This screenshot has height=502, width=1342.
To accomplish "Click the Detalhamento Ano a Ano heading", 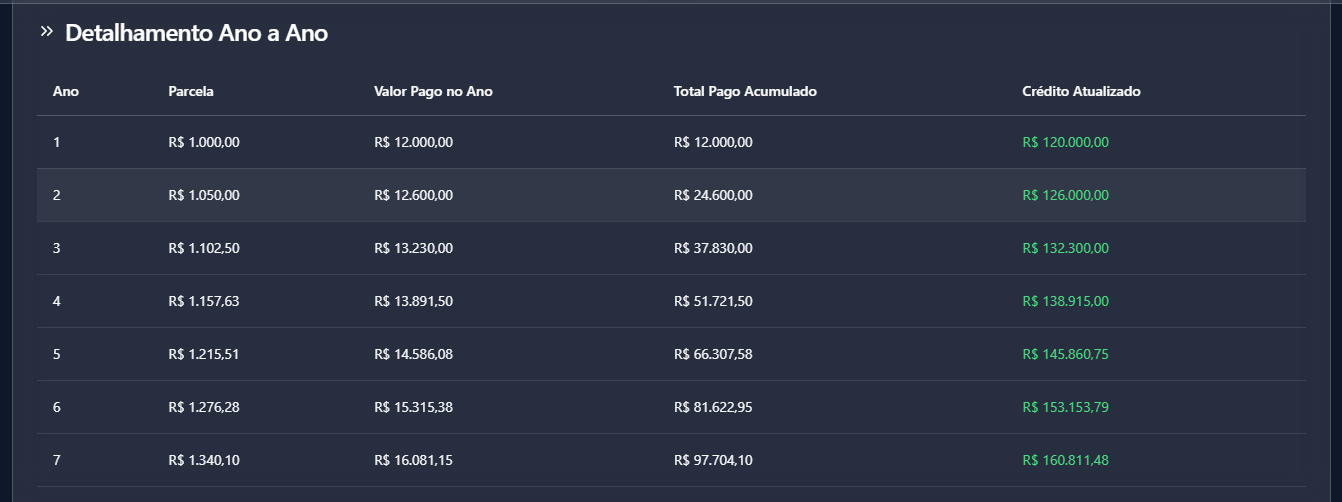I will pos(196,33).
